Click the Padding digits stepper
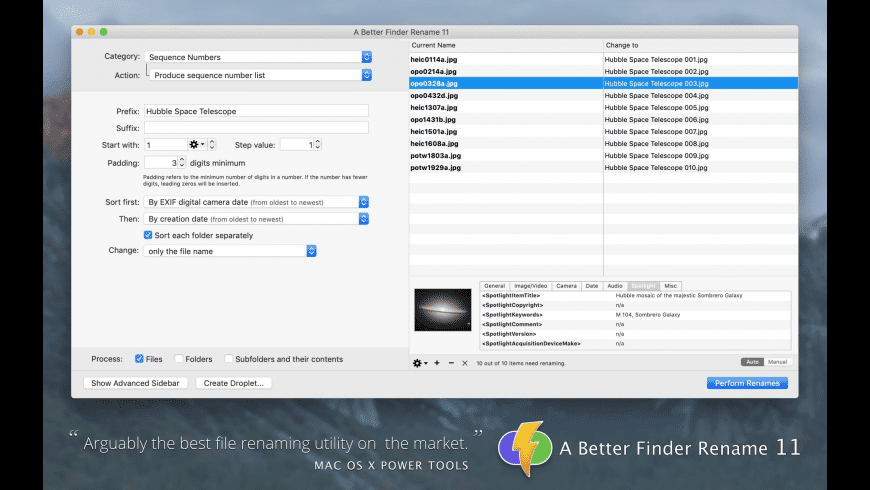 click(x=182, y=163)
